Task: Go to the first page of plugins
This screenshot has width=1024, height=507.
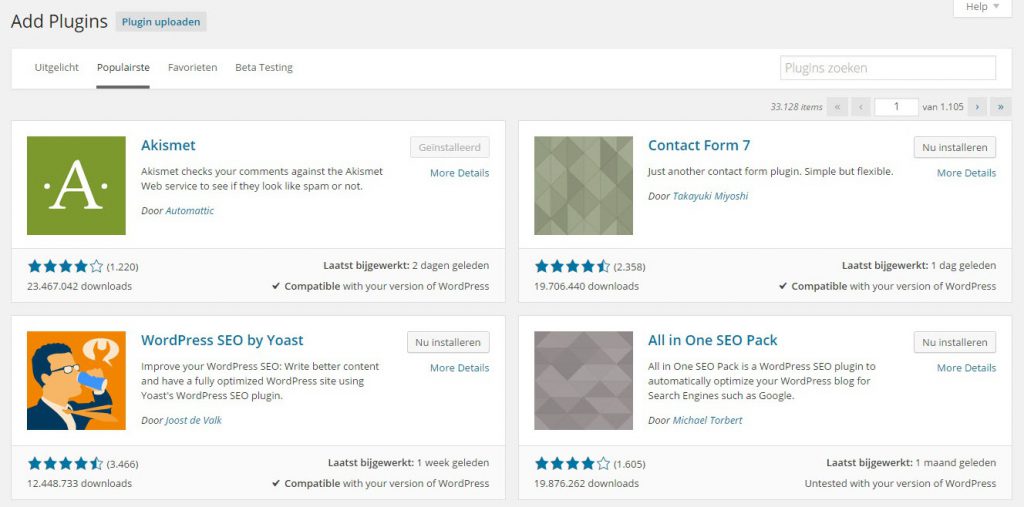Action: coord(837,106)
